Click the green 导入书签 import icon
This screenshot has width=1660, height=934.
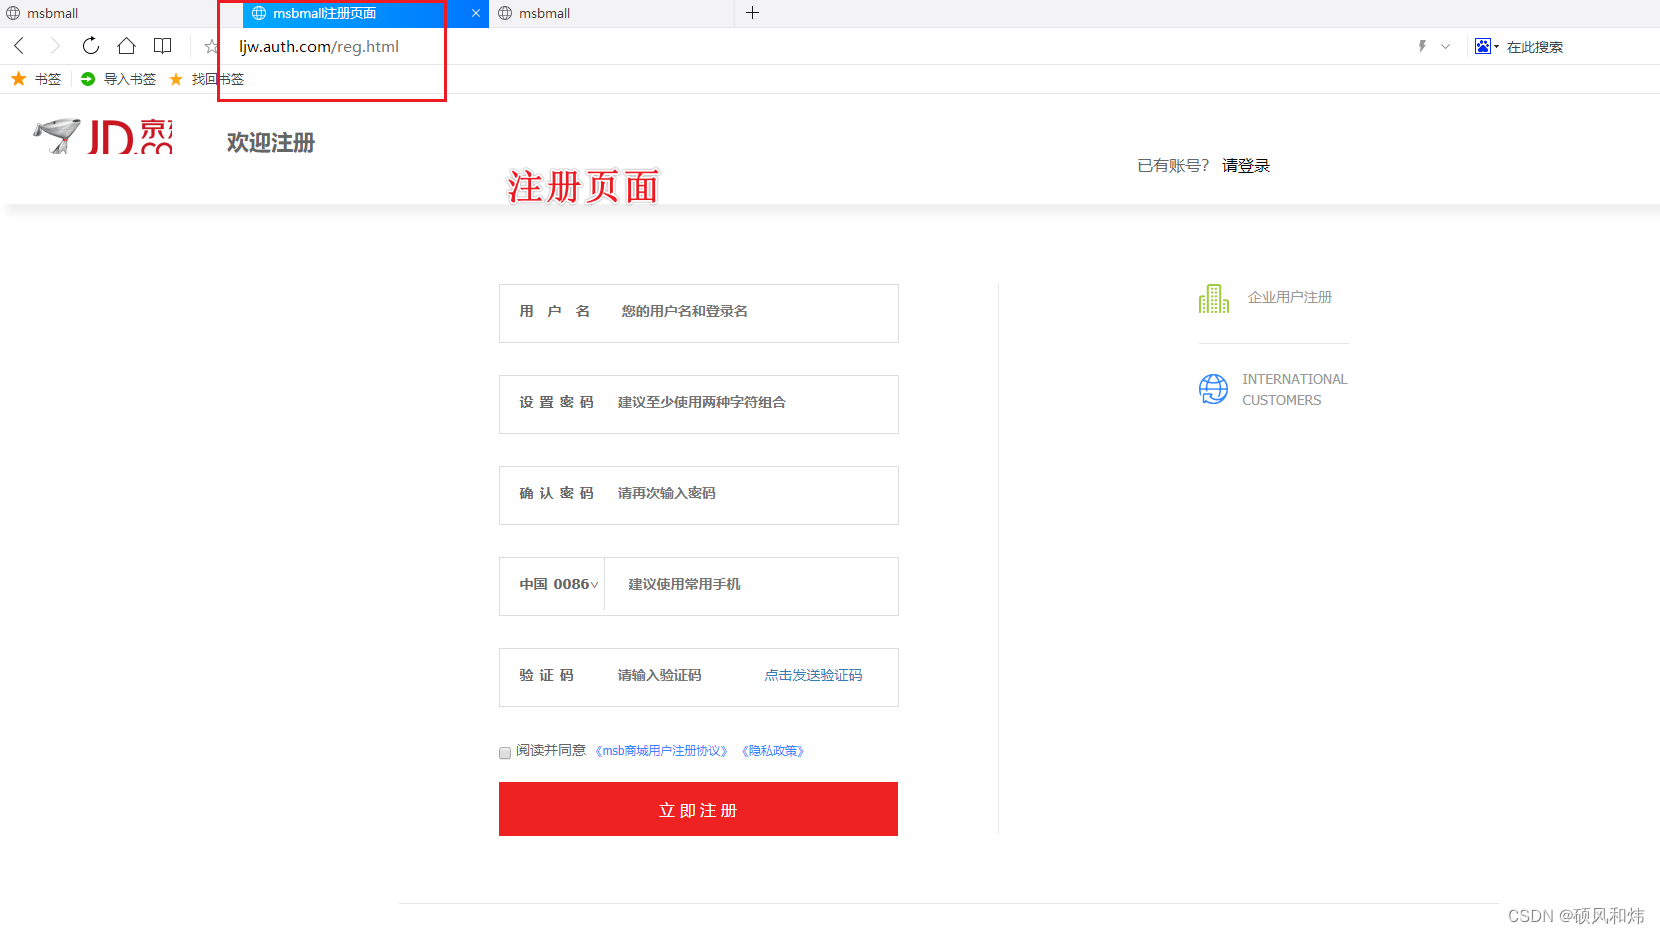[88, 79]
